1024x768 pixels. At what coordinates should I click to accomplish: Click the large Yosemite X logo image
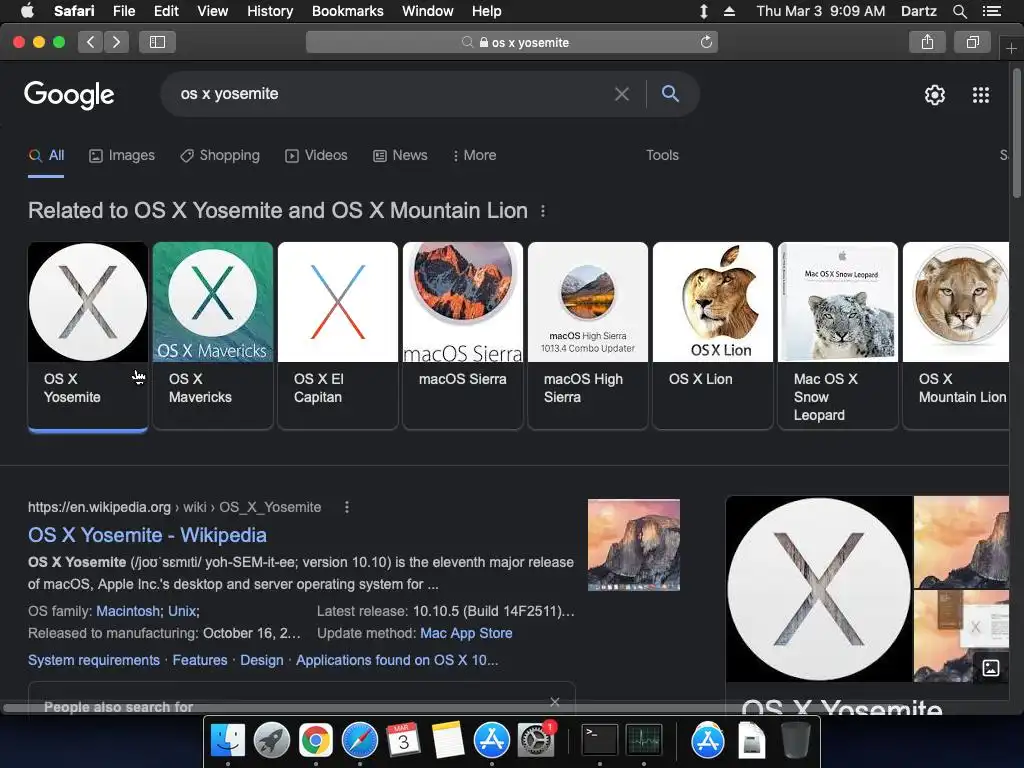click(x=819, y=588)
